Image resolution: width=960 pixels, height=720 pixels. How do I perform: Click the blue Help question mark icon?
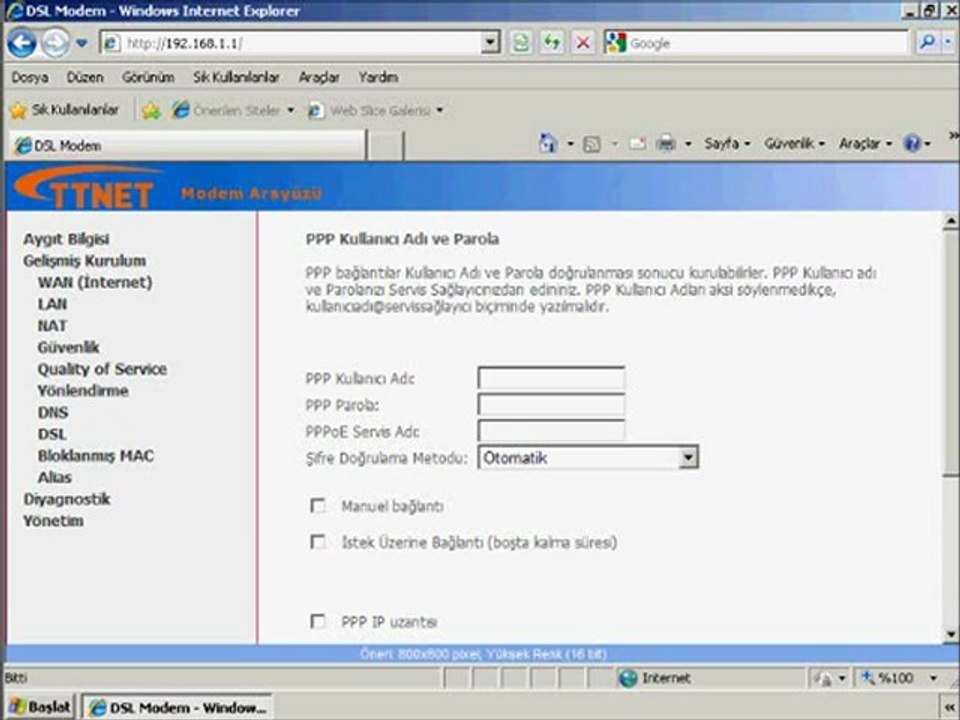point(912,144)
